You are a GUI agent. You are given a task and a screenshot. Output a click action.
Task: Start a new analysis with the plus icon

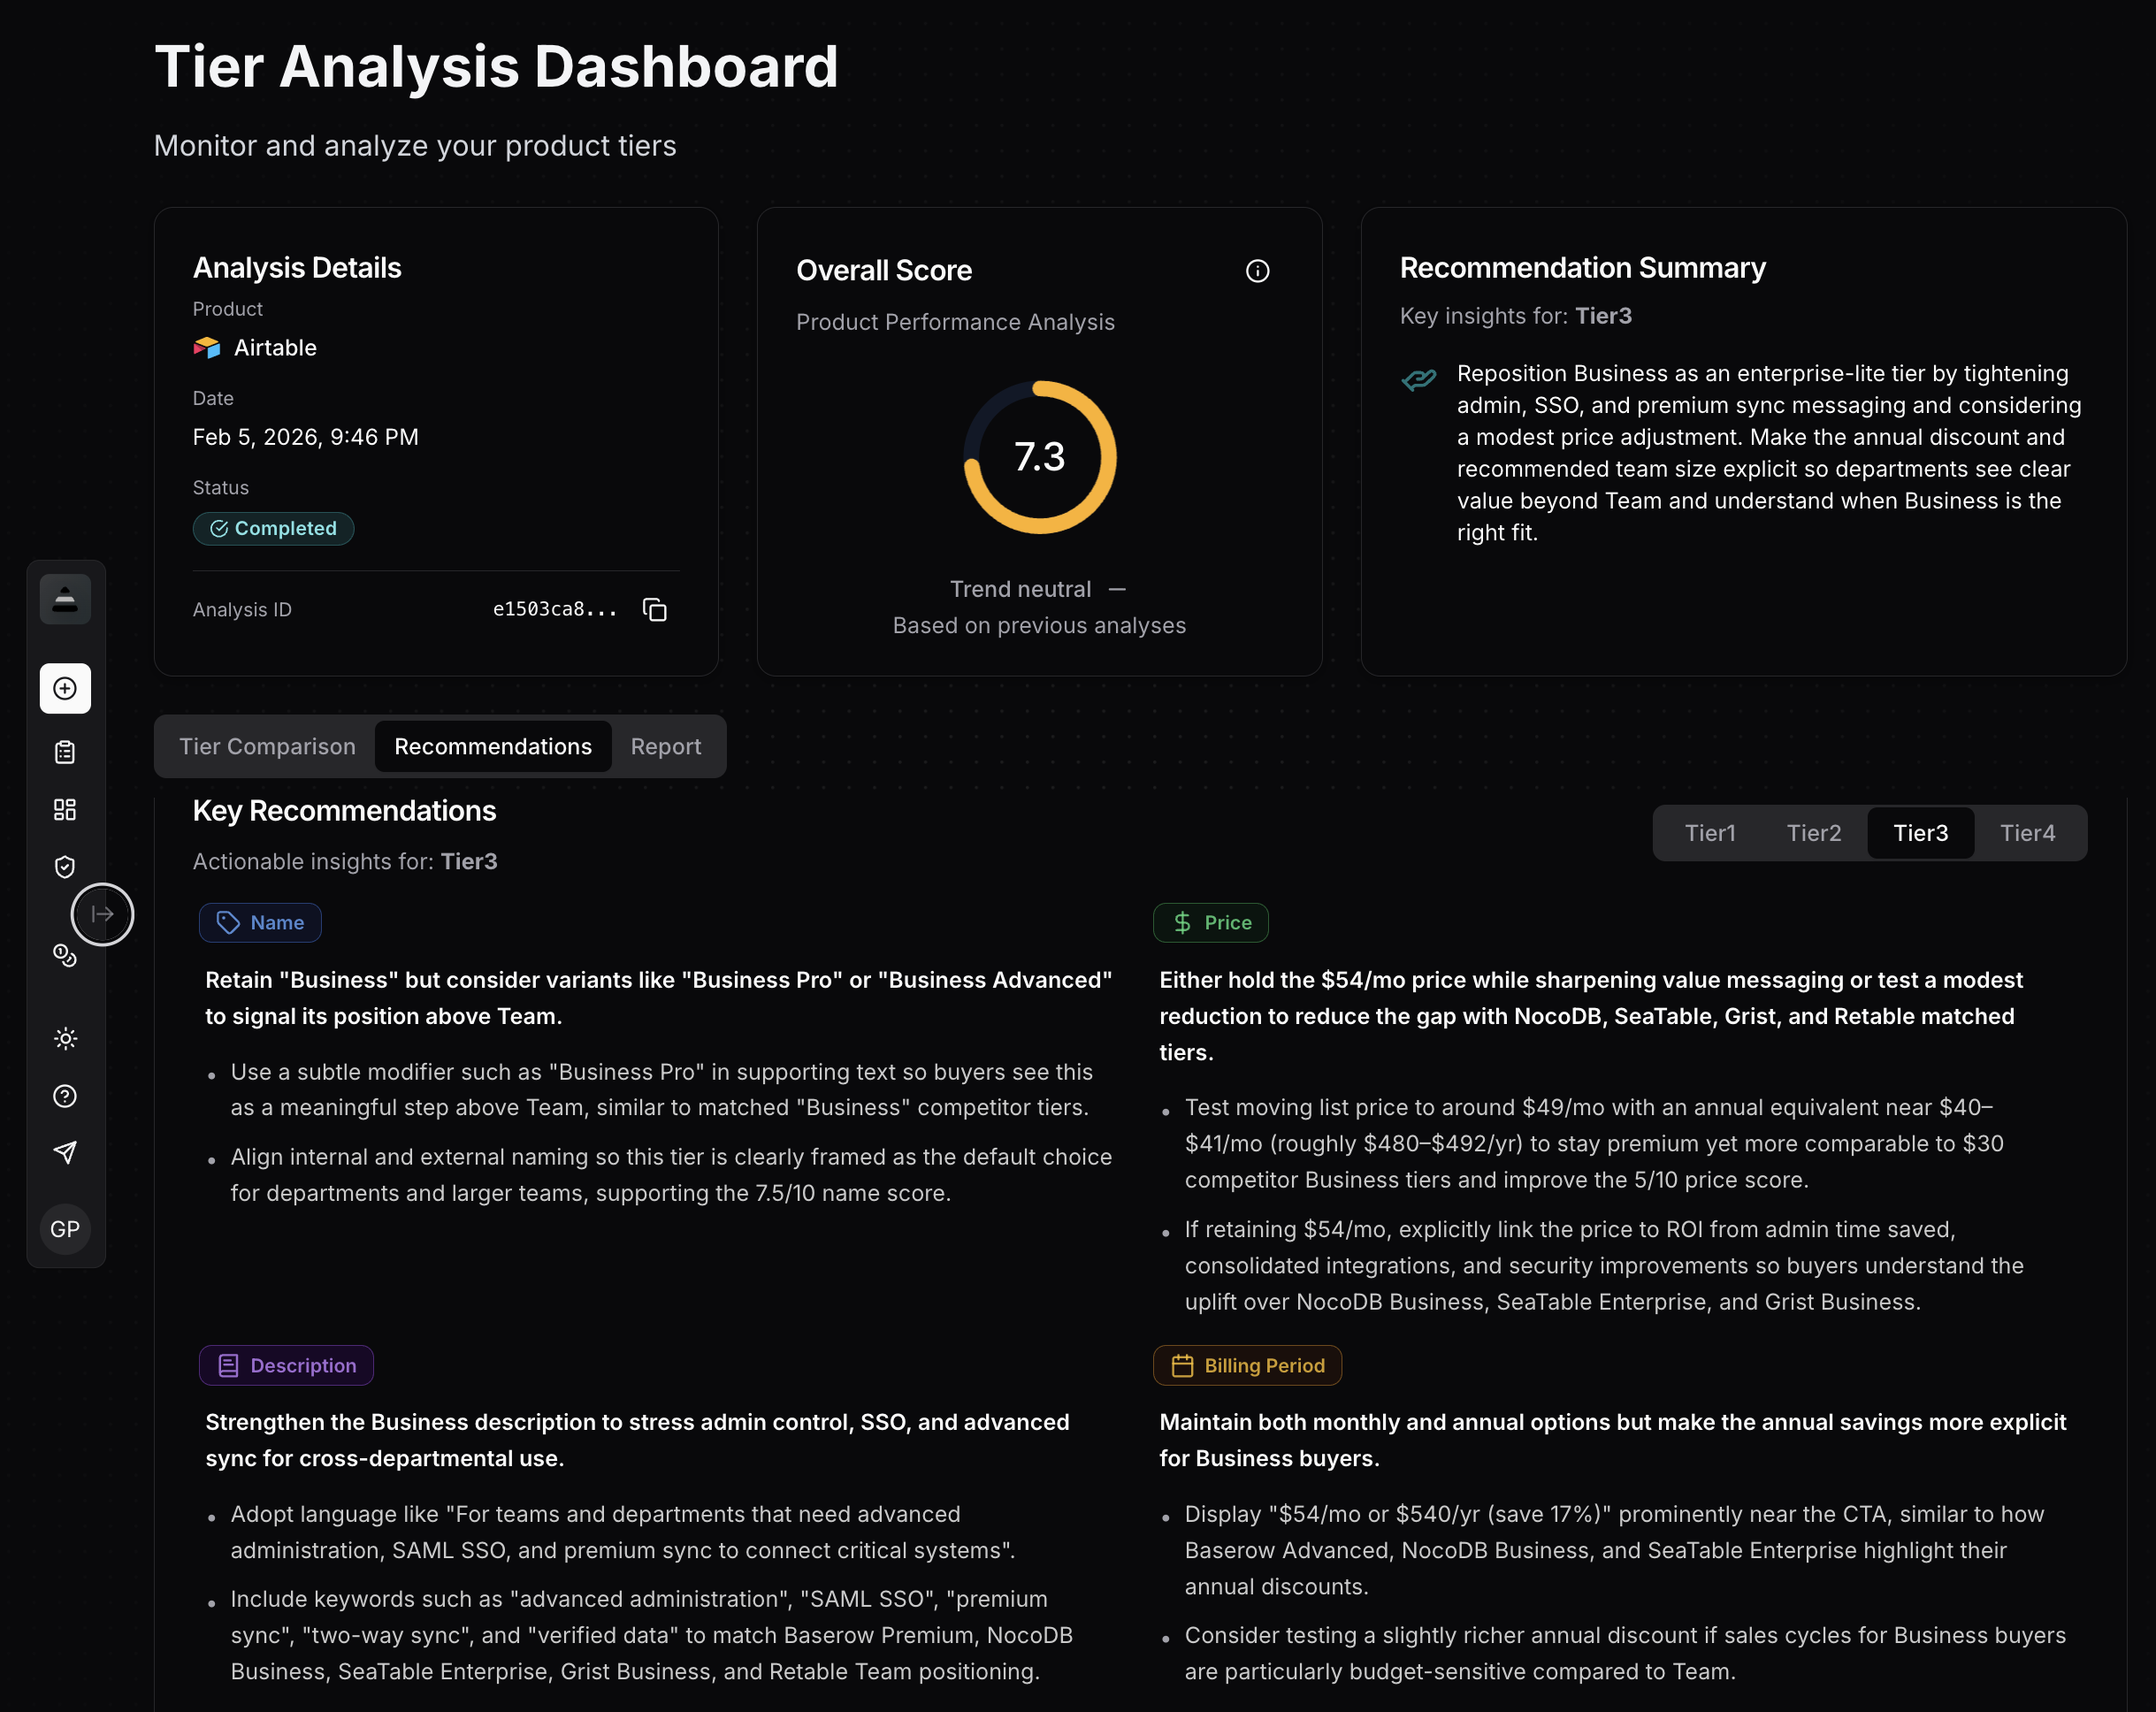click(x=65, y=688)
